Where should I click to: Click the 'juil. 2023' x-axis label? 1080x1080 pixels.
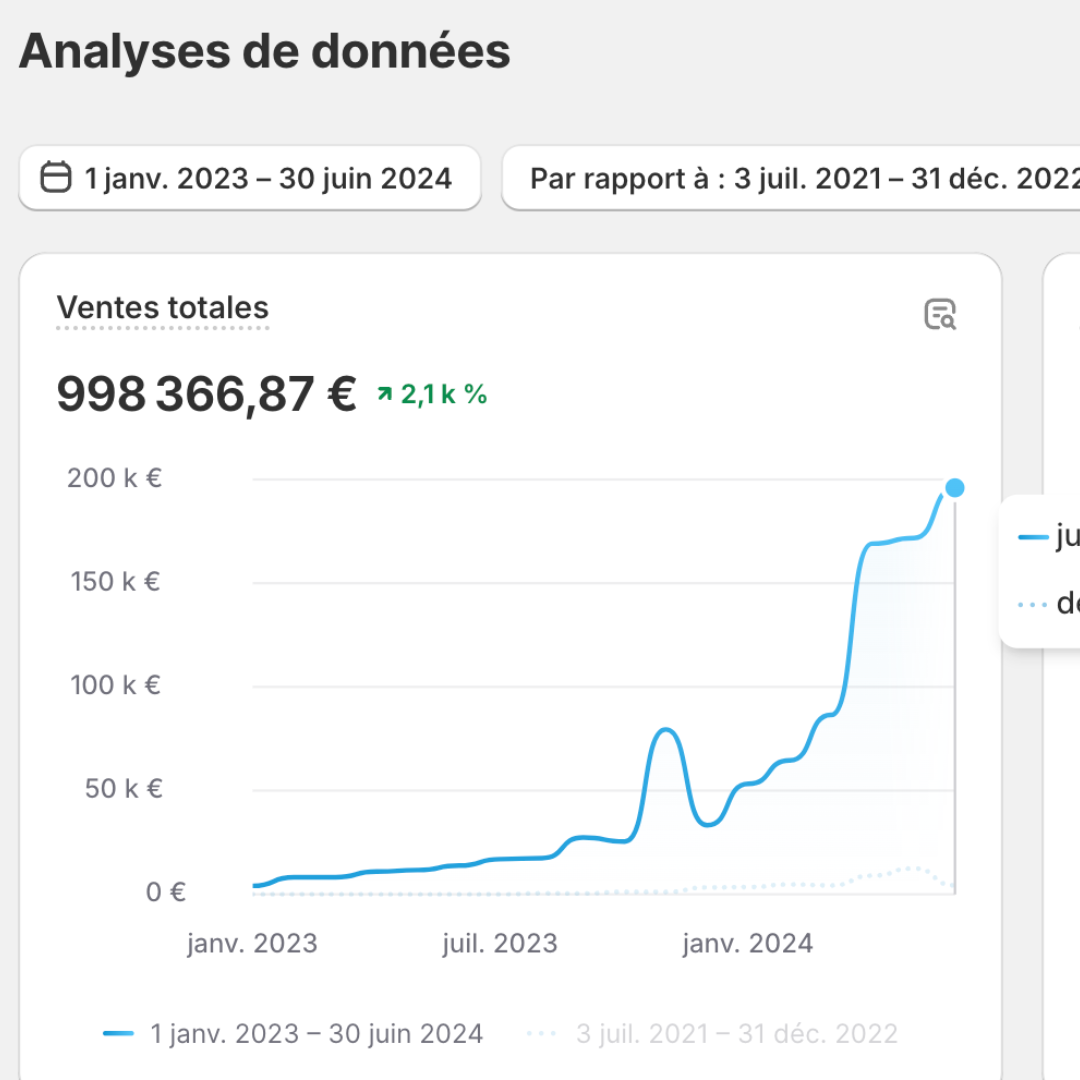point(500,943)
